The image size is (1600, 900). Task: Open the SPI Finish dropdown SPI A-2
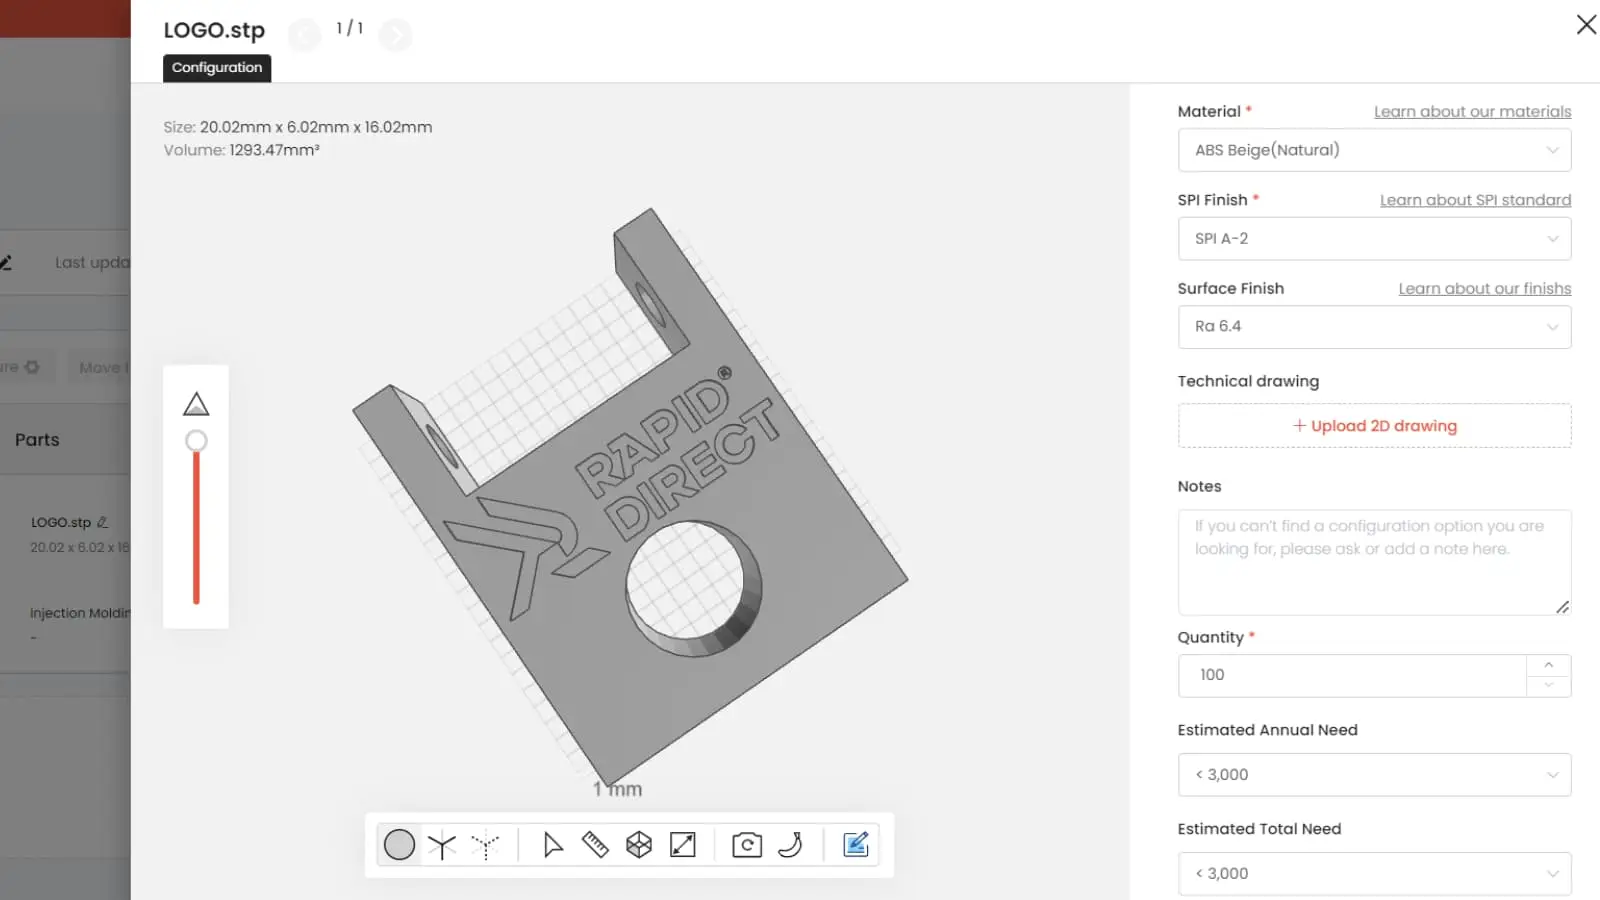coord(1374,239)
